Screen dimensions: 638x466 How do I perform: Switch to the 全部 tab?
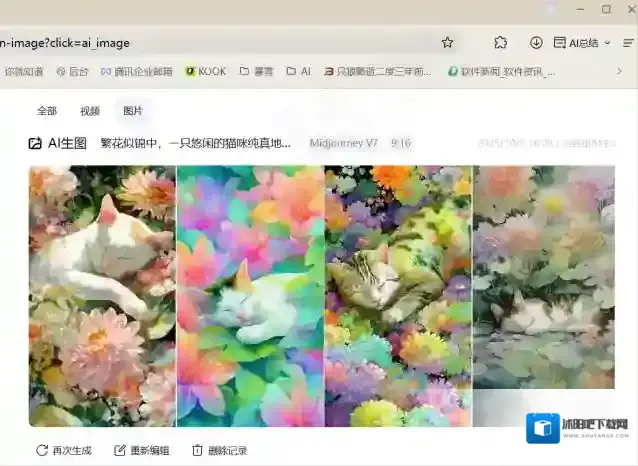pos(47,111)
